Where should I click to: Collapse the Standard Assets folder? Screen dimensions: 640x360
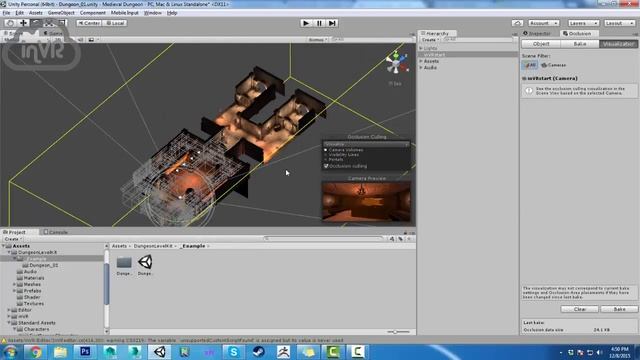[9, 323]
